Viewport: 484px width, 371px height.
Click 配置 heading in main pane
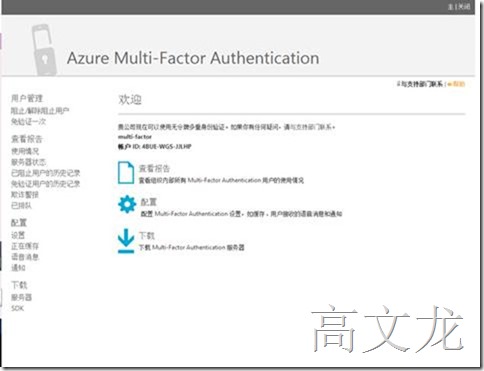coord(149,202)
